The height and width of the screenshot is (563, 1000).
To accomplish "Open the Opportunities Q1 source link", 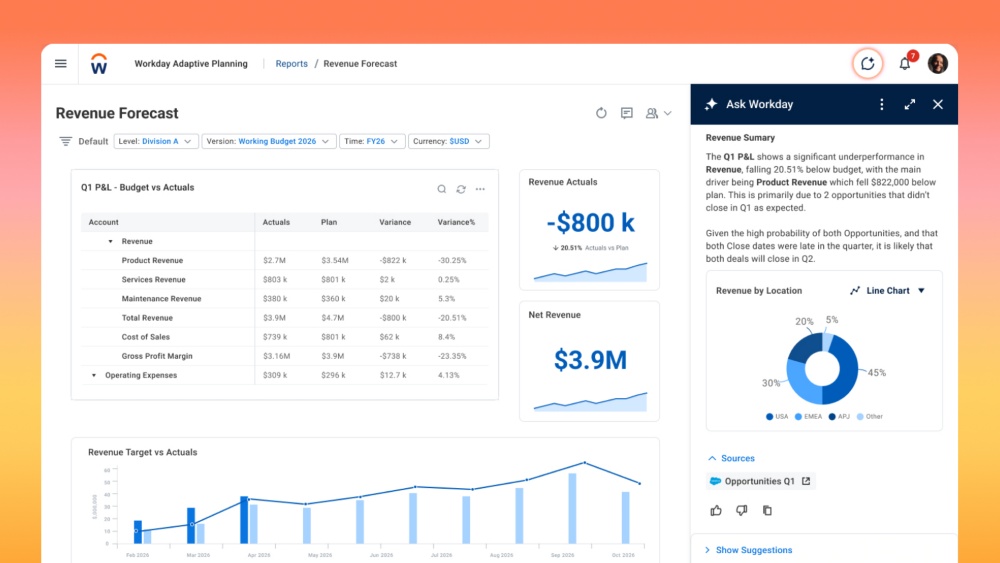I will pyautogui.click(x=760, y=481).
